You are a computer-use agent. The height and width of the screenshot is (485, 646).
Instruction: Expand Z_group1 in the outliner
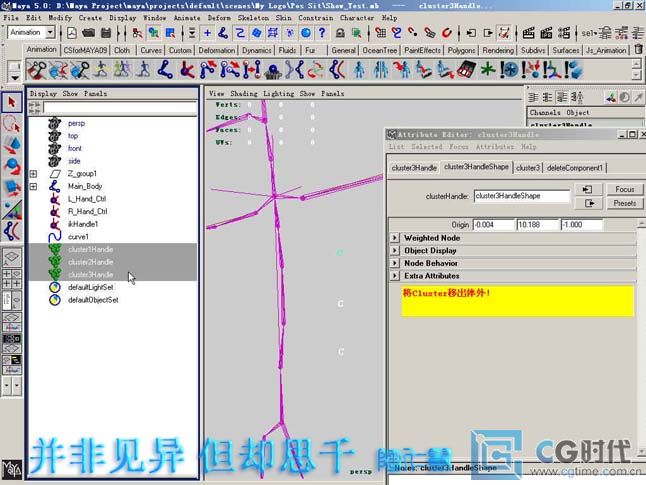coord(33,174)
